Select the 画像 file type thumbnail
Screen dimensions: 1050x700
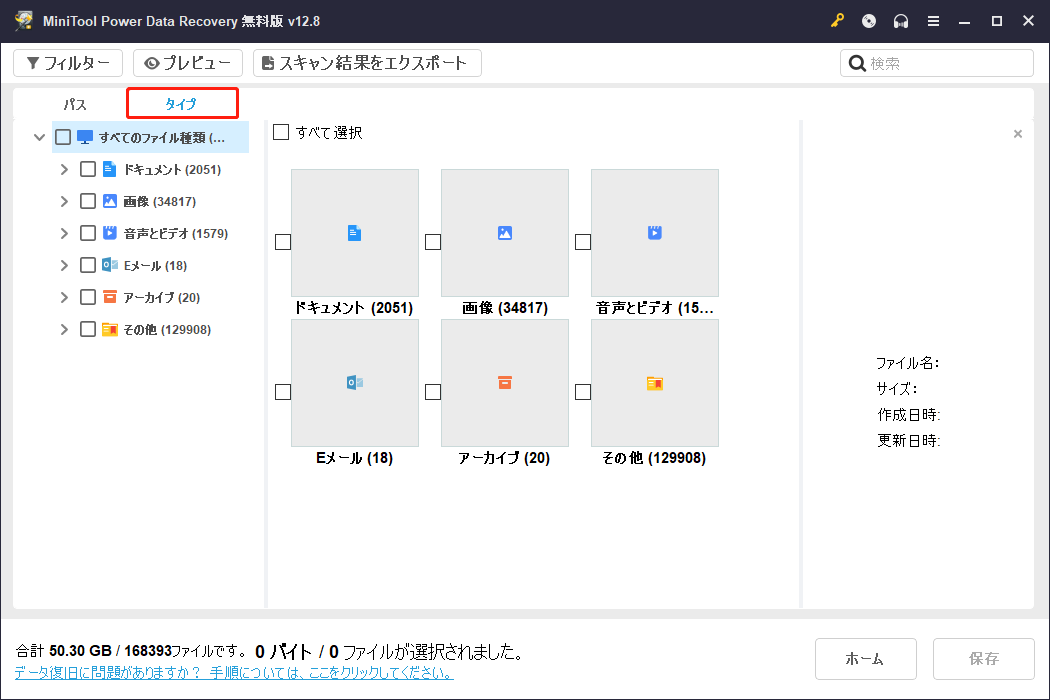(505, 233)
